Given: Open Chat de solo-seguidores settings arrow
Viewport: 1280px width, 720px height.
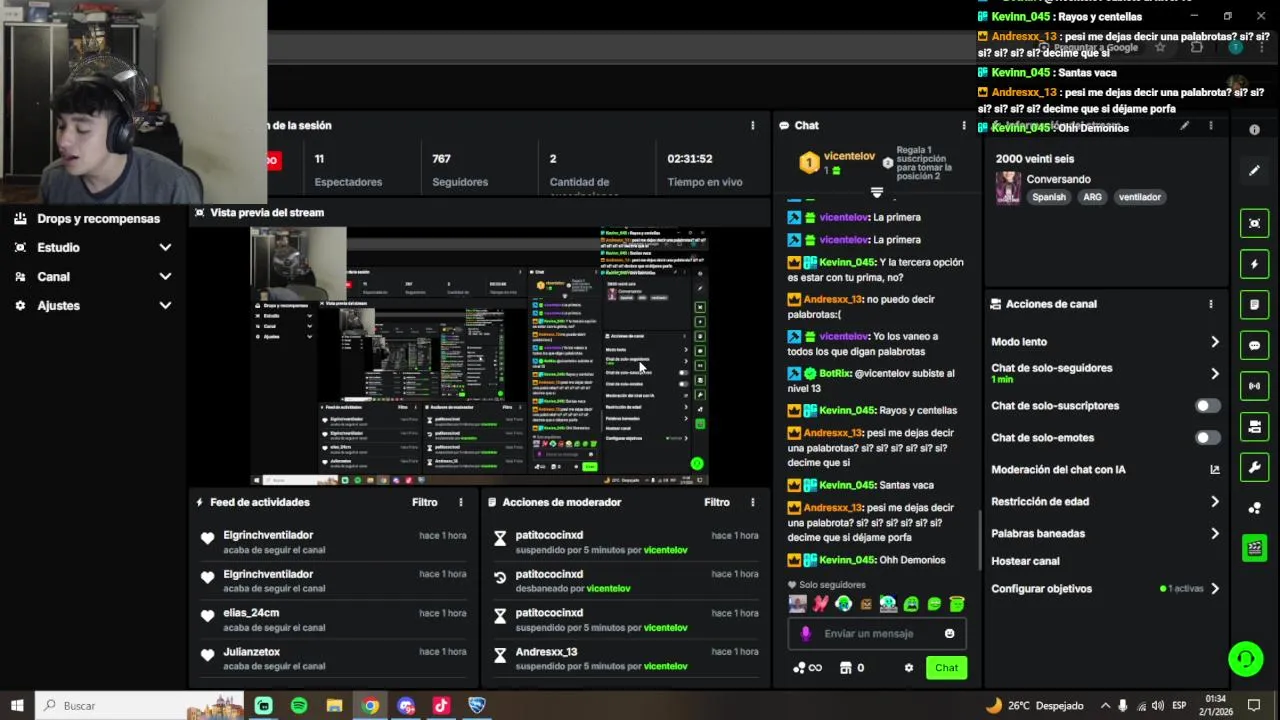Looking at the screenshot, I should [x=1214, y=374].
